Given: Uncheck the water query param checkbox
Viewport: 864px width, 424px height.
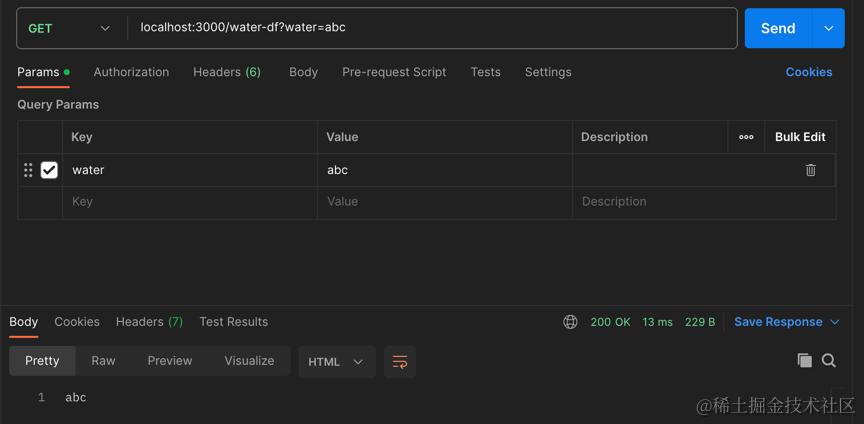Looking at the screenshot, I should coord(49,170).
